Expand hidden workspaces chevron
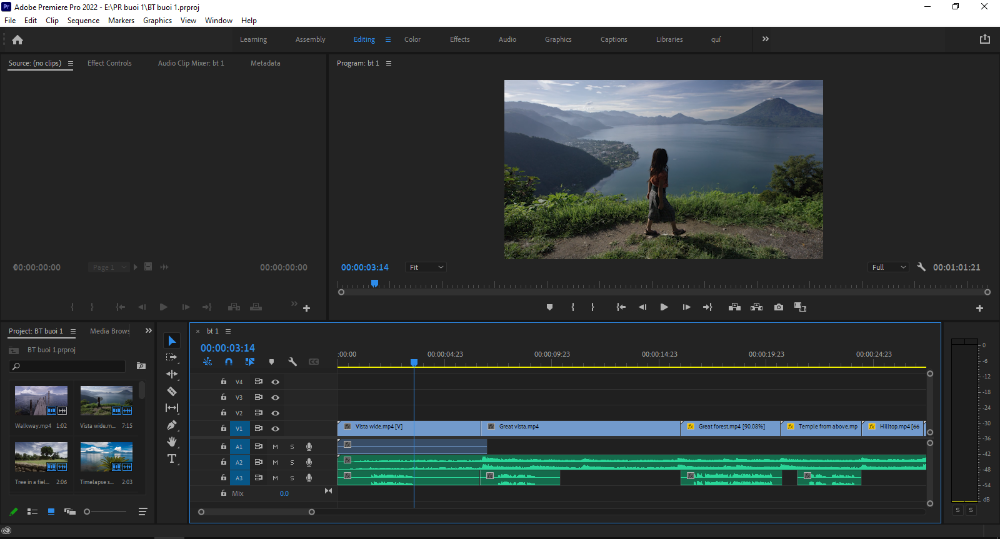1000x539 pixels. pyautogui.click(x=765, y=39)
